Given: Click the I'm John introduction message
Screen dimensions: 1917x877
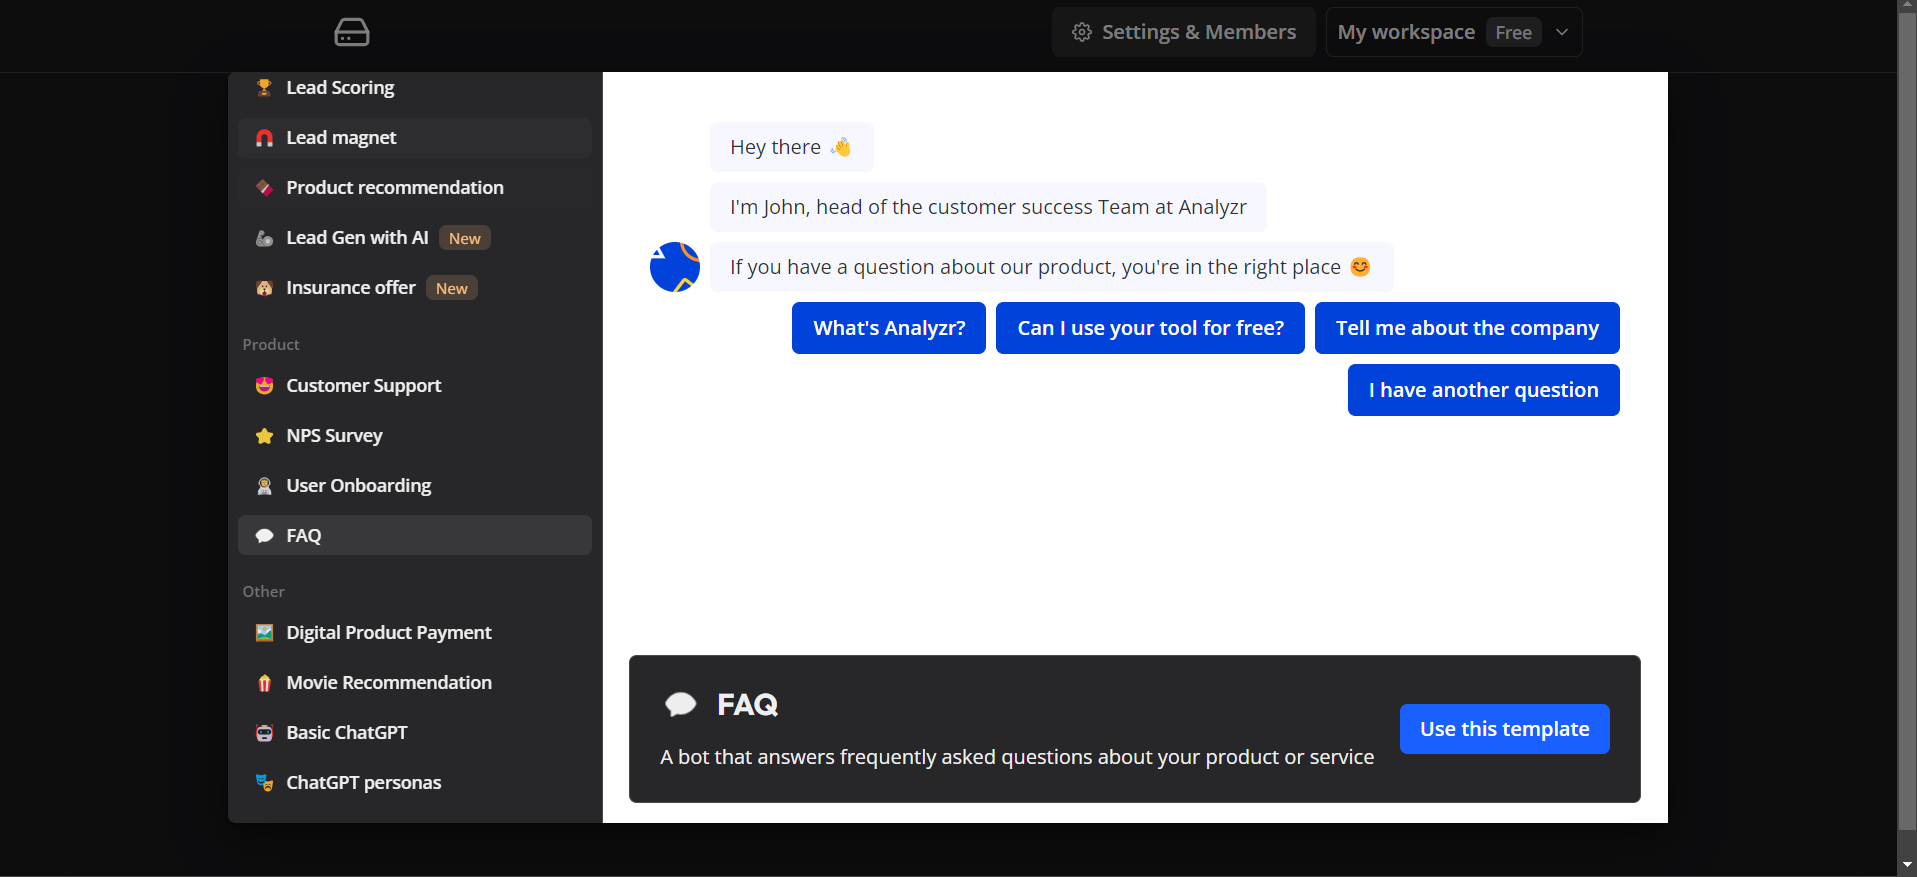Looking at the screenshot, I should [x=988, y=207].
